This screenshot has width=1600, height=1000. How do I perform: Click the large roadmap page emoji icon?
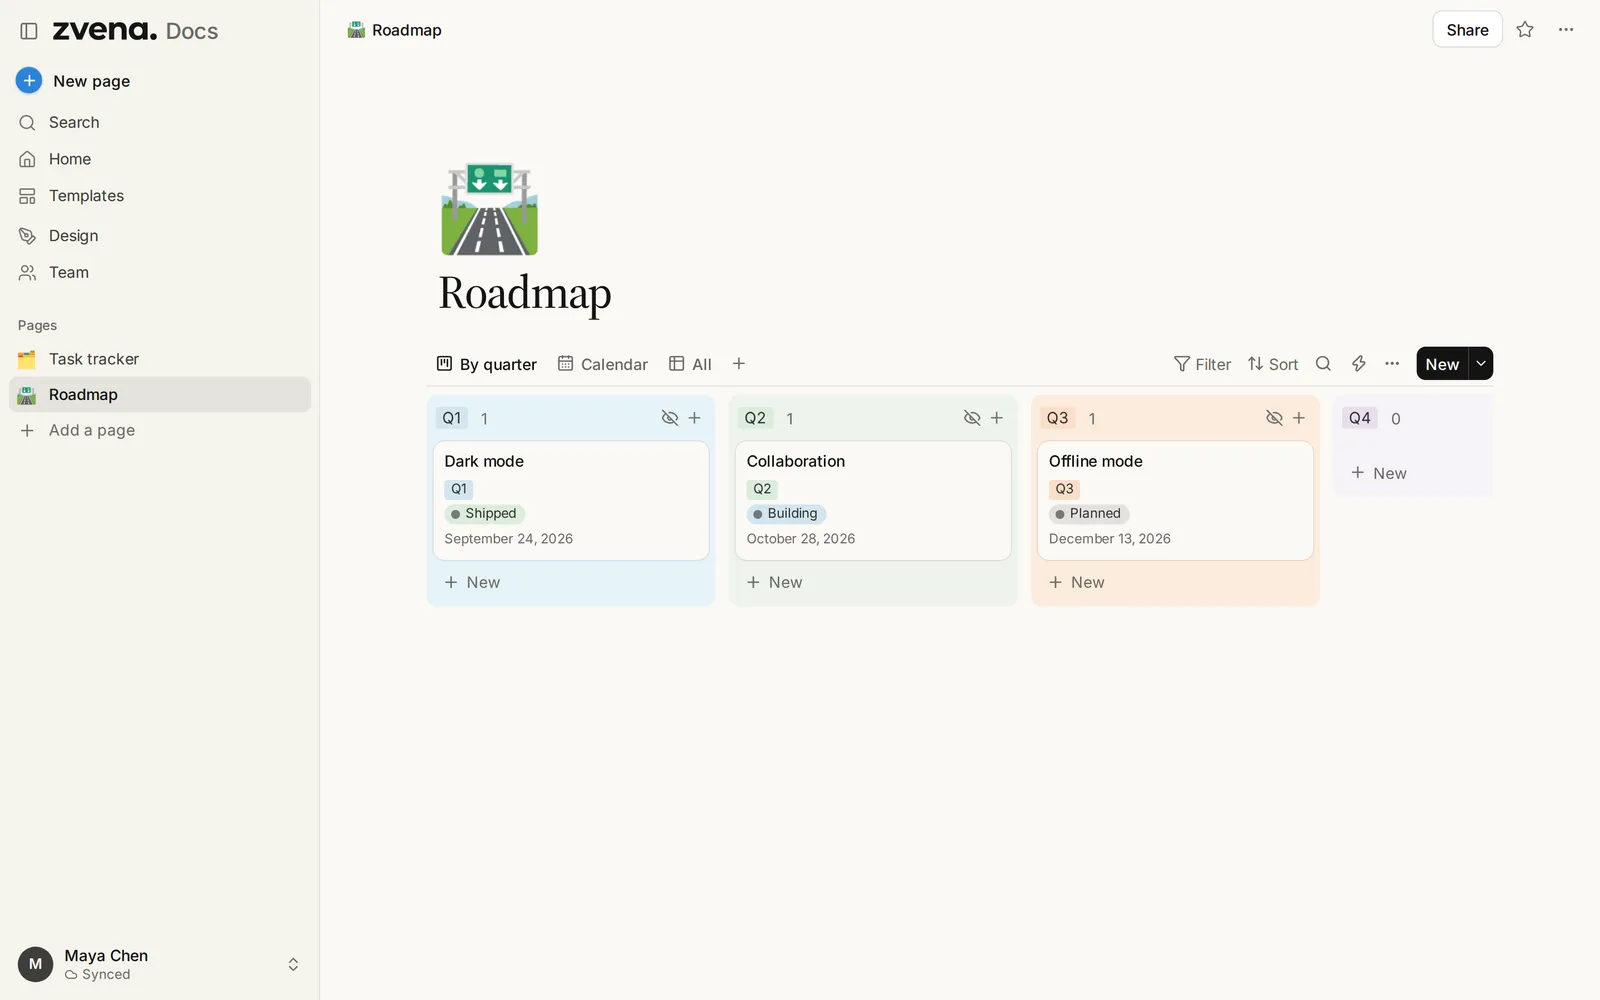(490, 209)
